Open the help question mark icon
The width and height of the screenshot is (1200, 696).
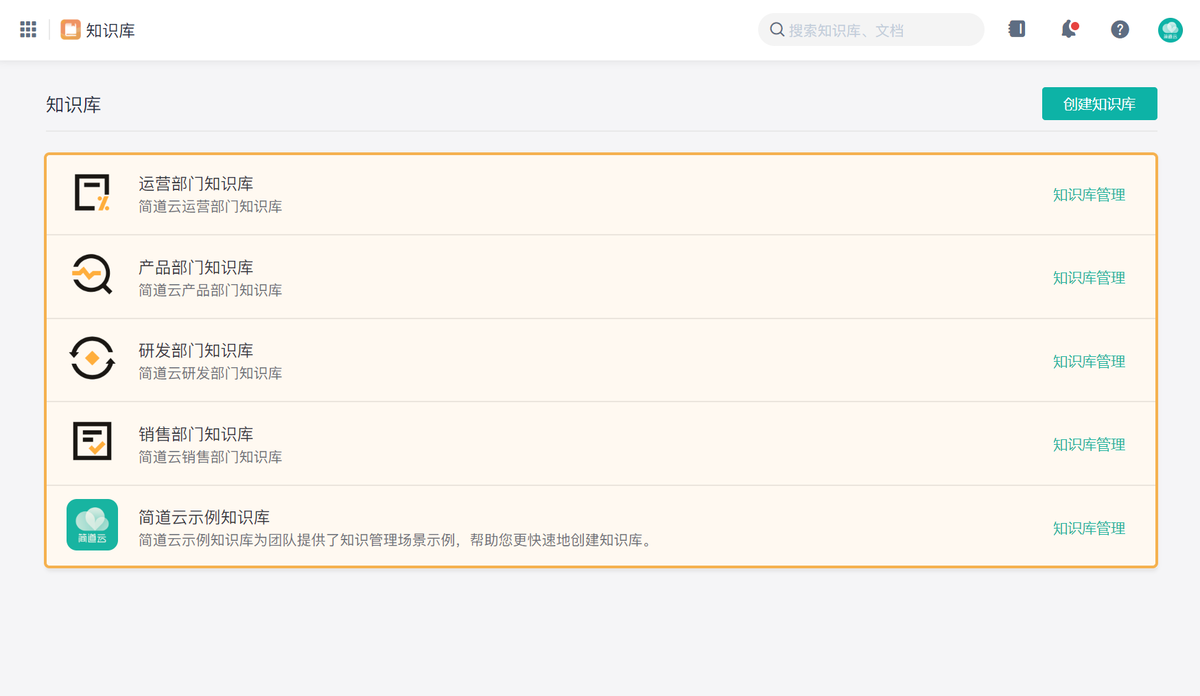[1120, 29]
